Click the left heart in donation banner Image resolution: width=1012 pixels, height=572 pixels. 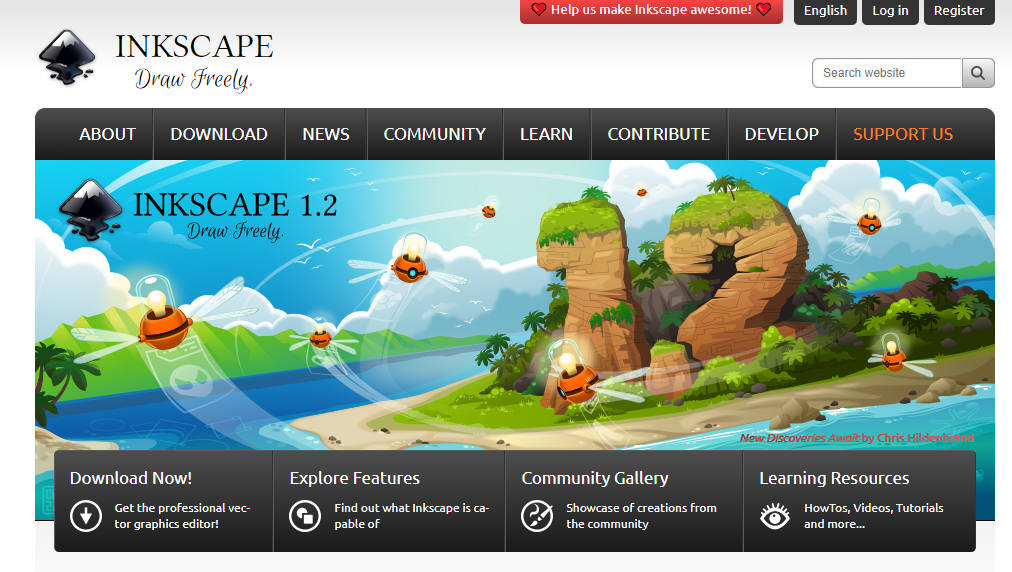(x=538, y=10)
